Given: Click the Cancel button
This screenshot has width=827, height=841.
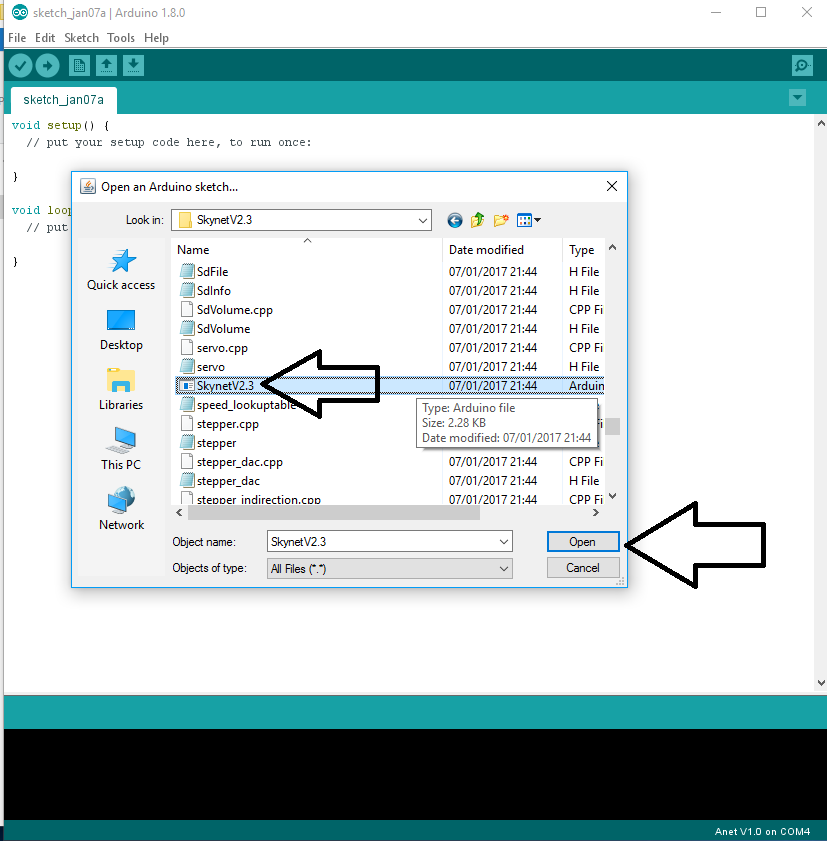Looking at the screenshot, I should click(x=583, y=568).
